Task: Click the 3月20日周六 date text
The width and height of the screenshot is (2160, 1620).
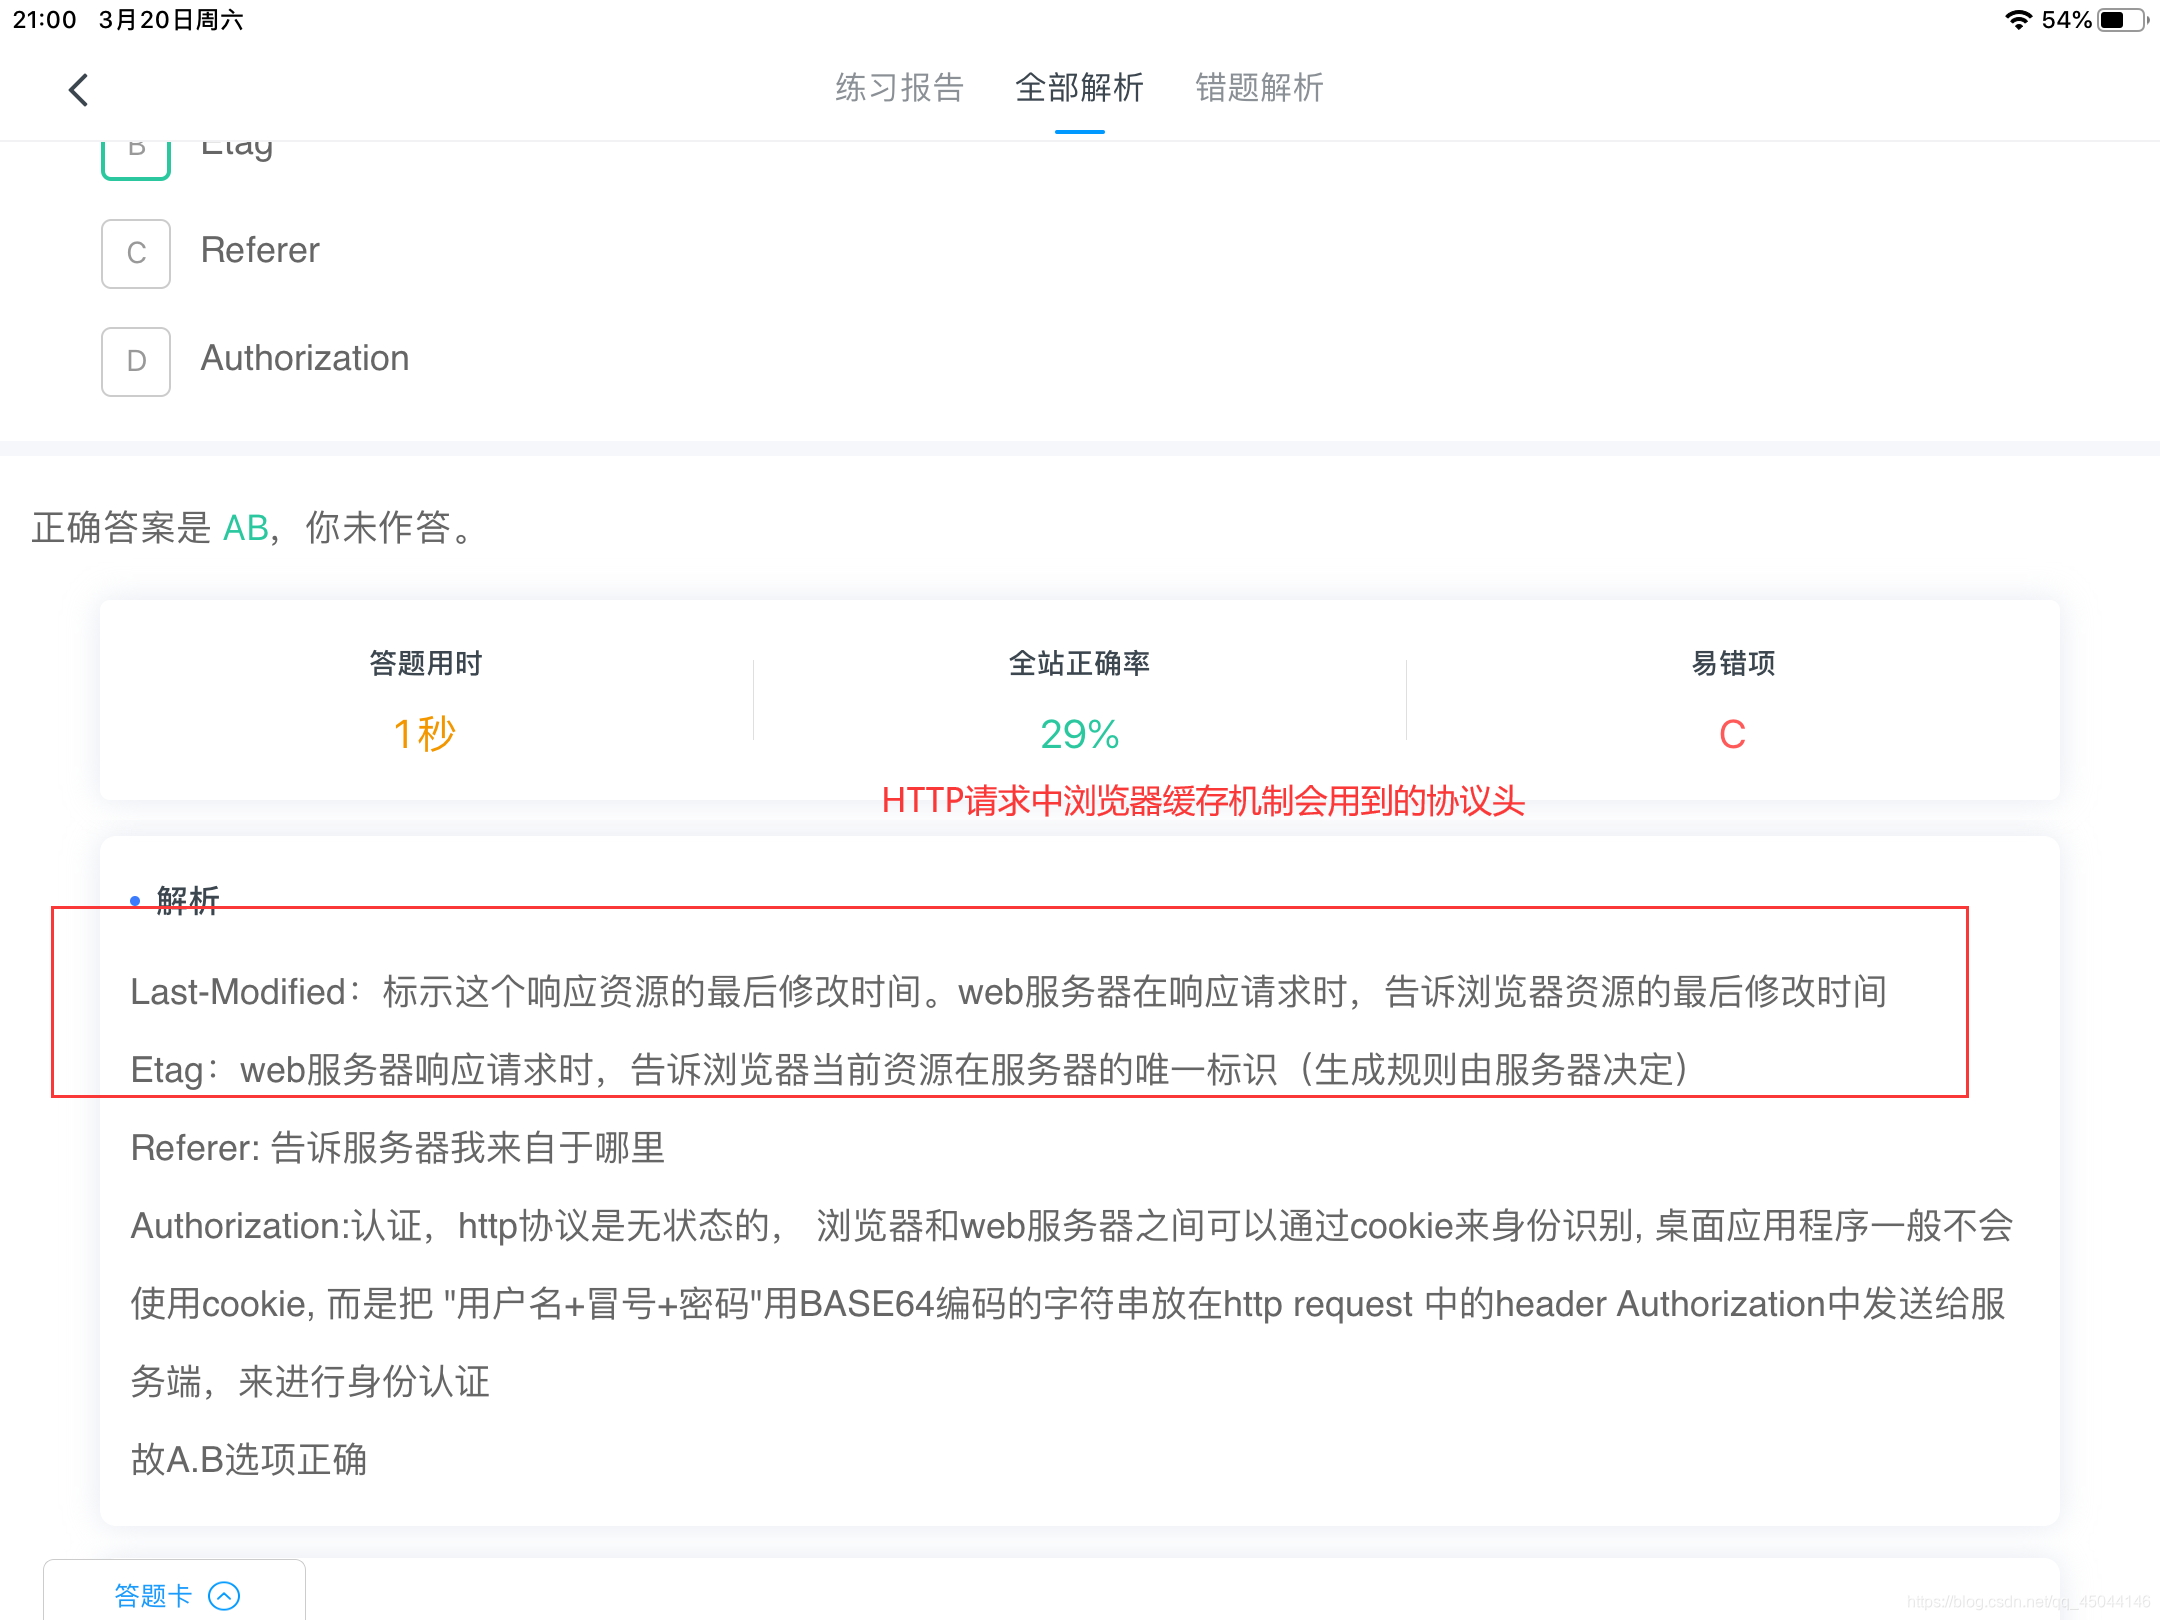Action: 171,20
